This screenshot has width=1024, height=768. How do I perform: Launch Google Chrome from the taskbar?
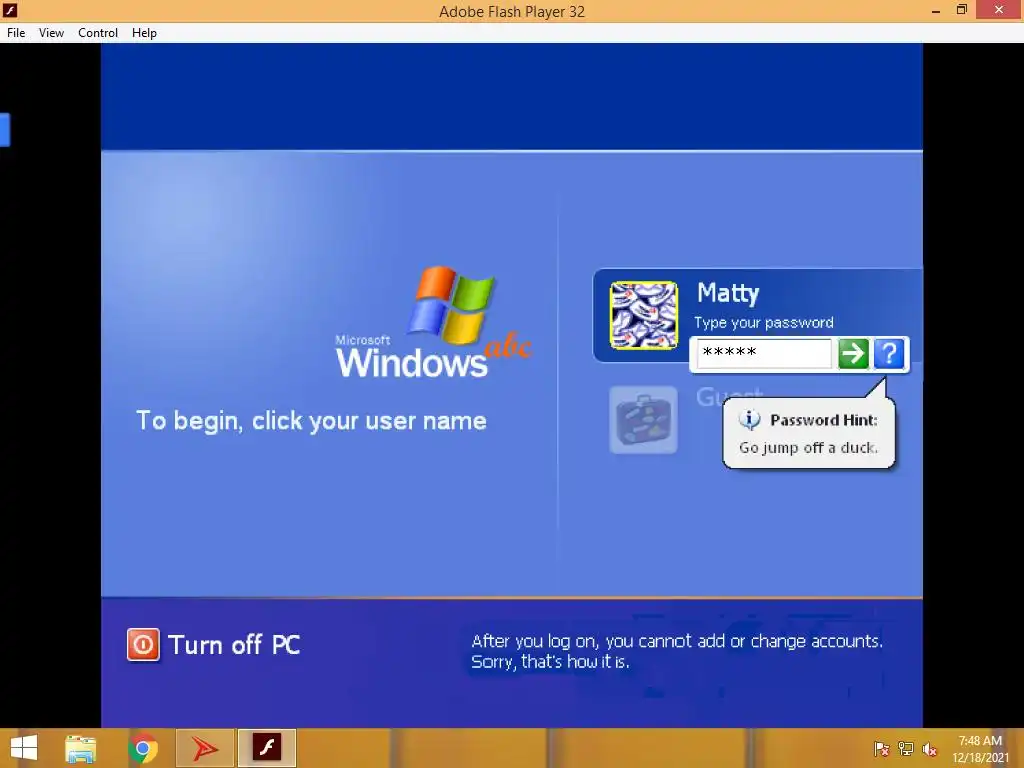click(x=142, y=748)
